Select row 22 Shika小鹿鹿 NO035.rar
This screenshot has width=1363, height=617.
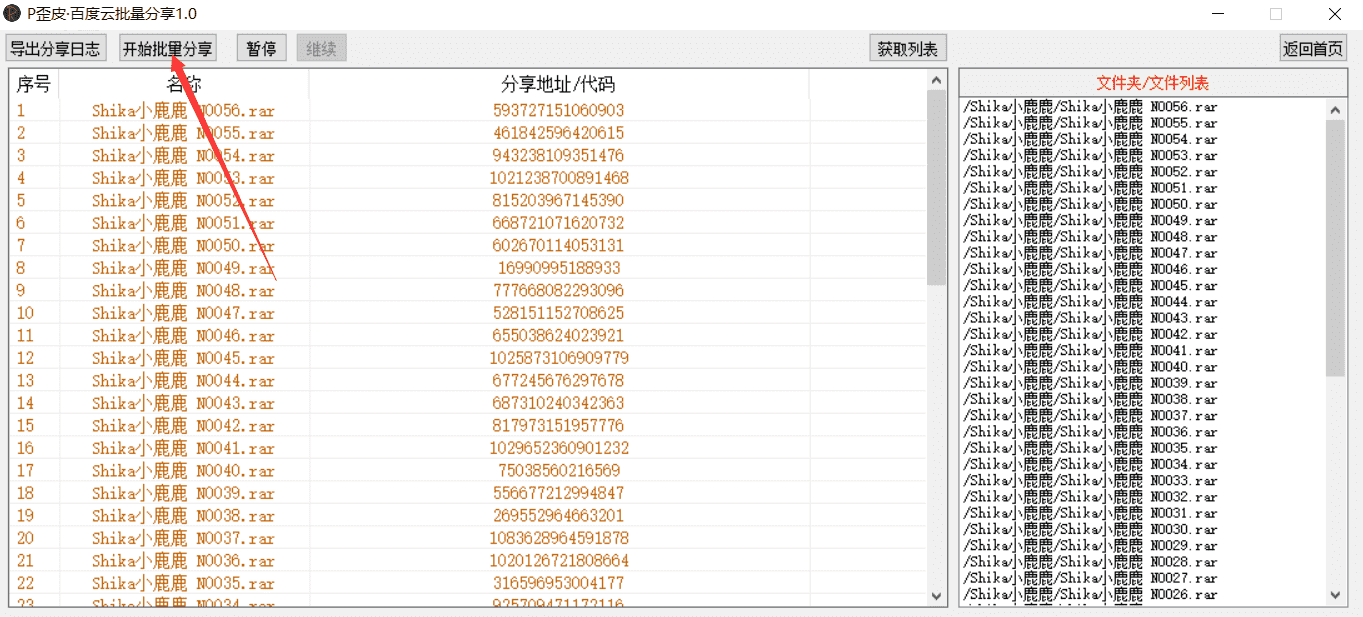[183, 583]
